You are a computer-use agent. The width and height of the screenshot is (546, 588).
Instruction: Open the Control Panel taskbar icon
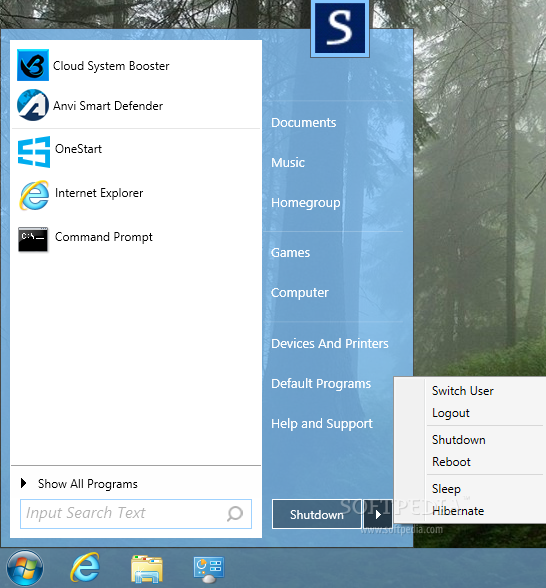(208, 569)
